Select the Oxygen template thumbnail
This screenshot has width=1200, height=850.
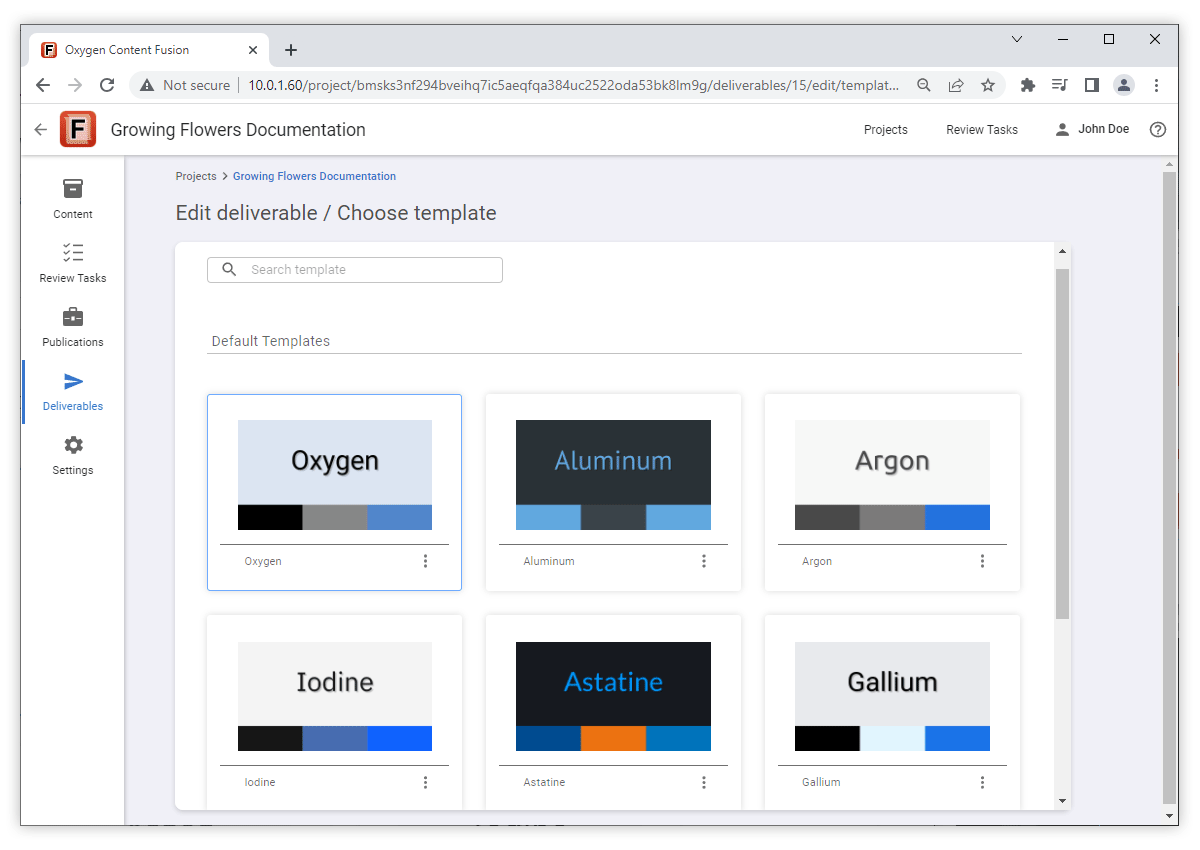(x=335, y=475)
